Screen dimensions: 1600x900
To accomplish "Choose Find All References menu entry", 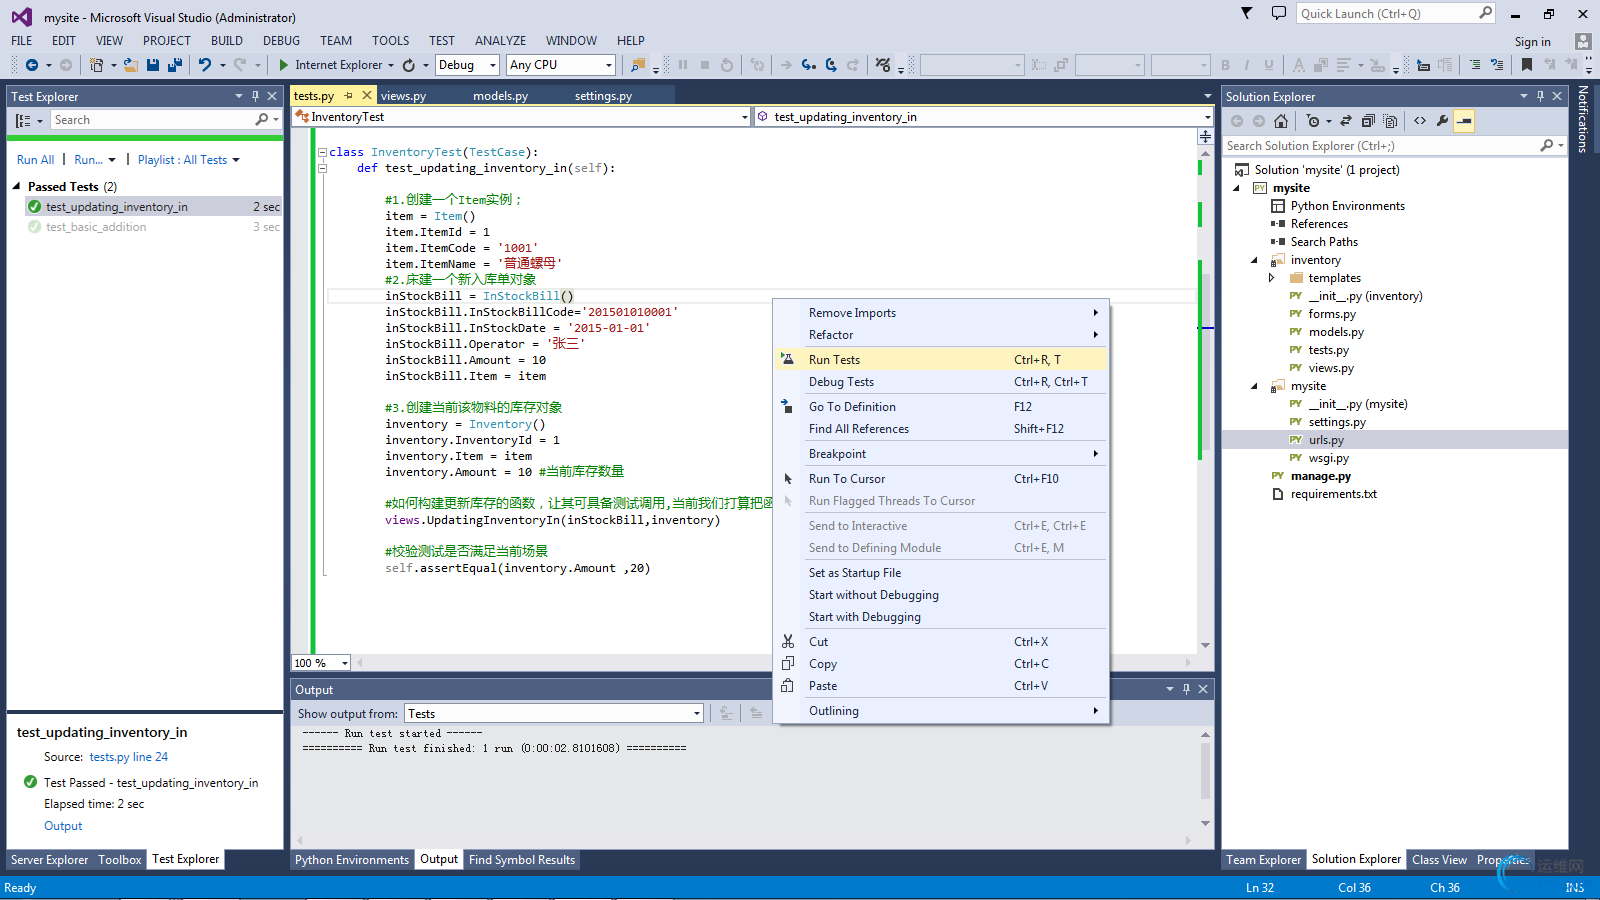I will (941, 428).
